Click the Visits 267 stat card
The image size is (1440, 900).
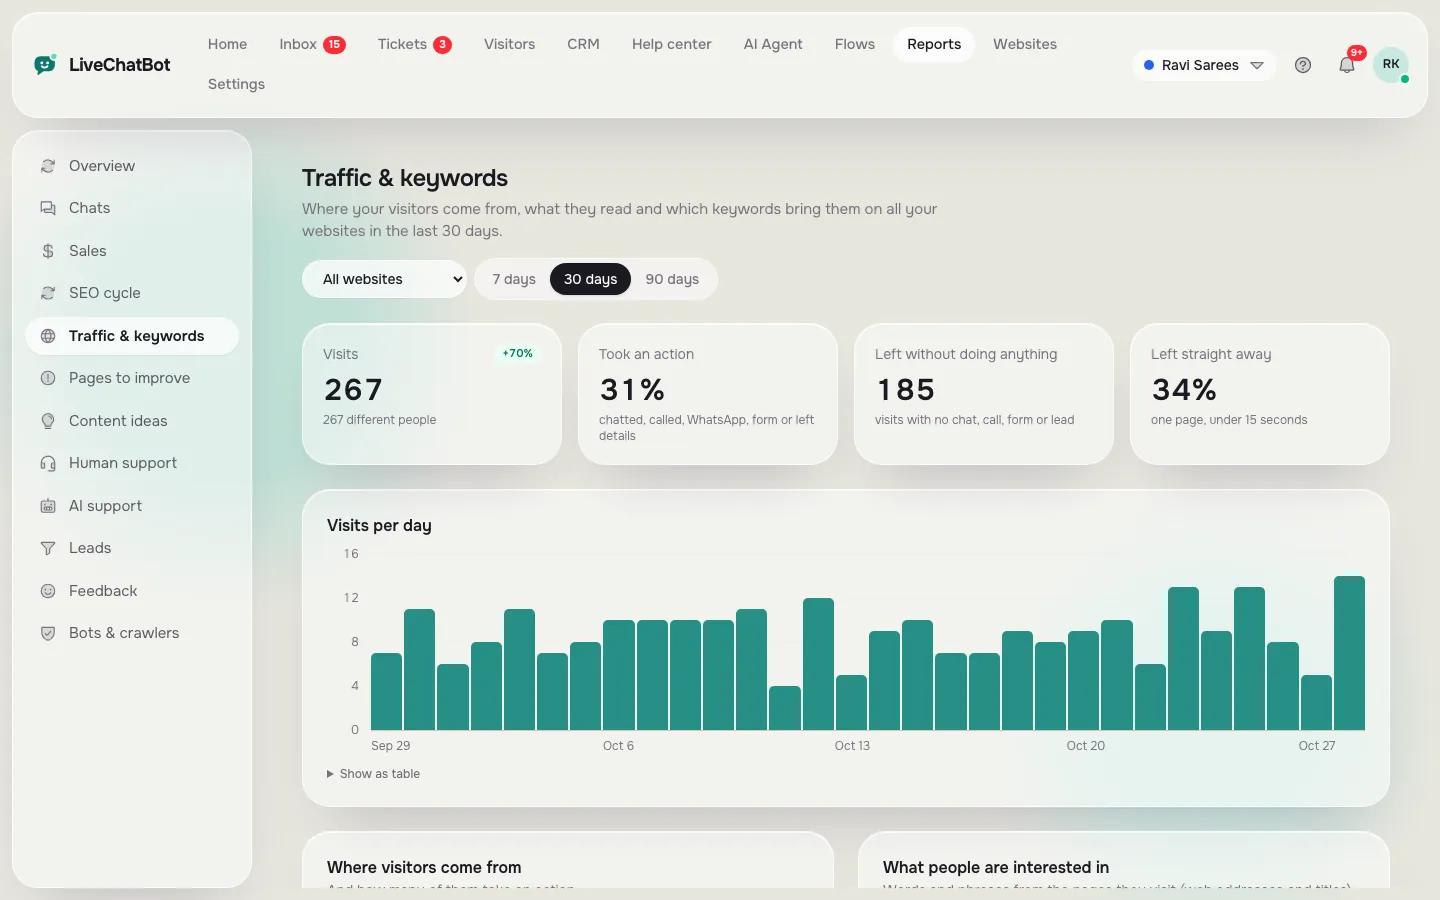click(x=432, y=394)
